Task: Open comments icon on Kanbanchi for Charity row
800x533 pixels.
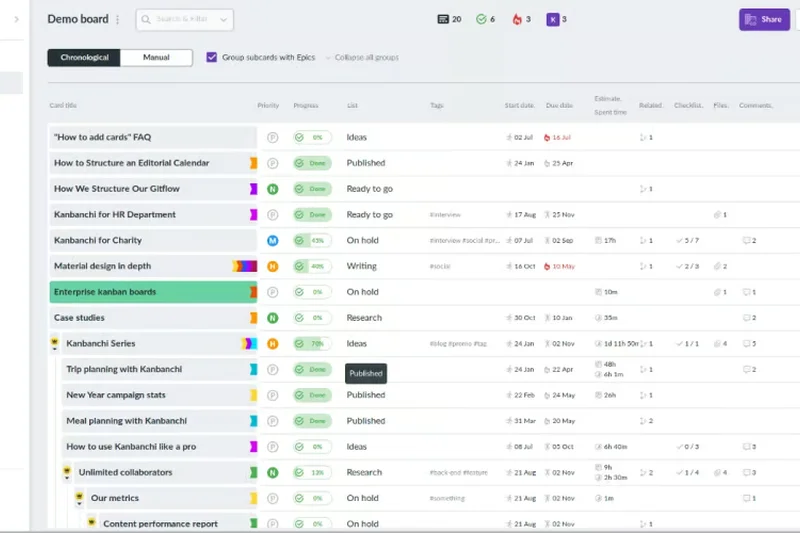Action: click(746, 241)
